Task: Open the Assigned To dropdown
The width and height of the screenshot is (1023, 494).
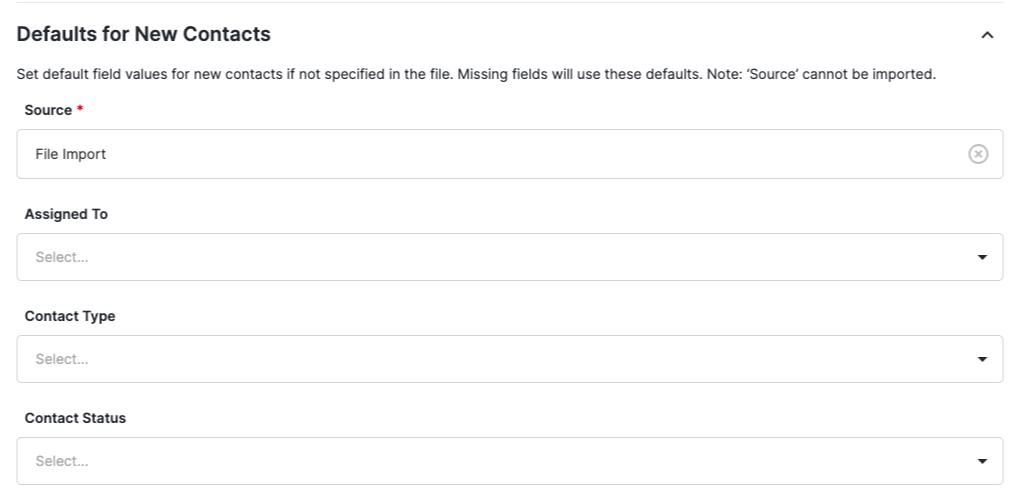Action: 500,257
